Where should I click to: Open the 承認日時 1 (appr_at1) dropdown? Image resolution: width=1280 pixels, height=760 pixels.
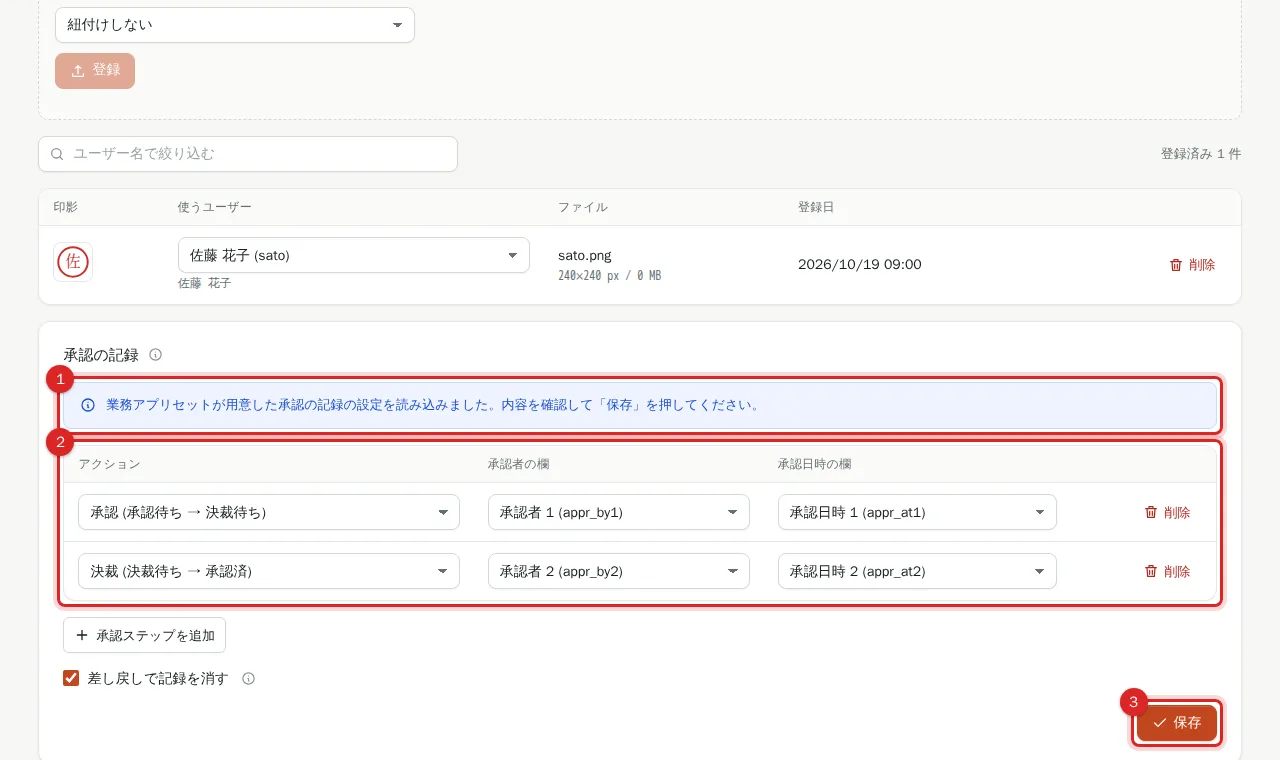pyautogui.click(x=917, y=512)
